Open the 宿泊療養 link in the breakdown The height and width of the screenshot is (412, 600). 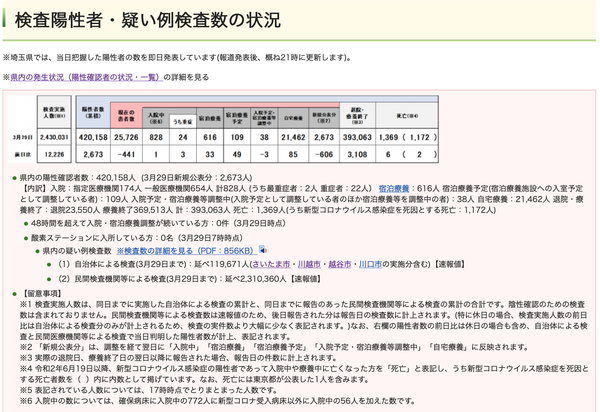pos(394,188)
